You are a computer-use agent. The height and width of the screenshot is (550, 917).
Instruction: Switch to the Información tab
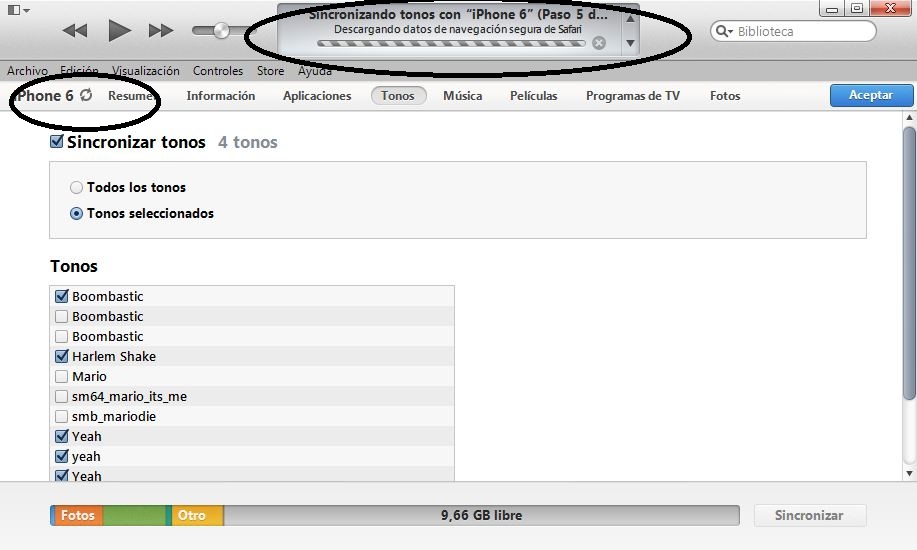[x=220, y=95]
